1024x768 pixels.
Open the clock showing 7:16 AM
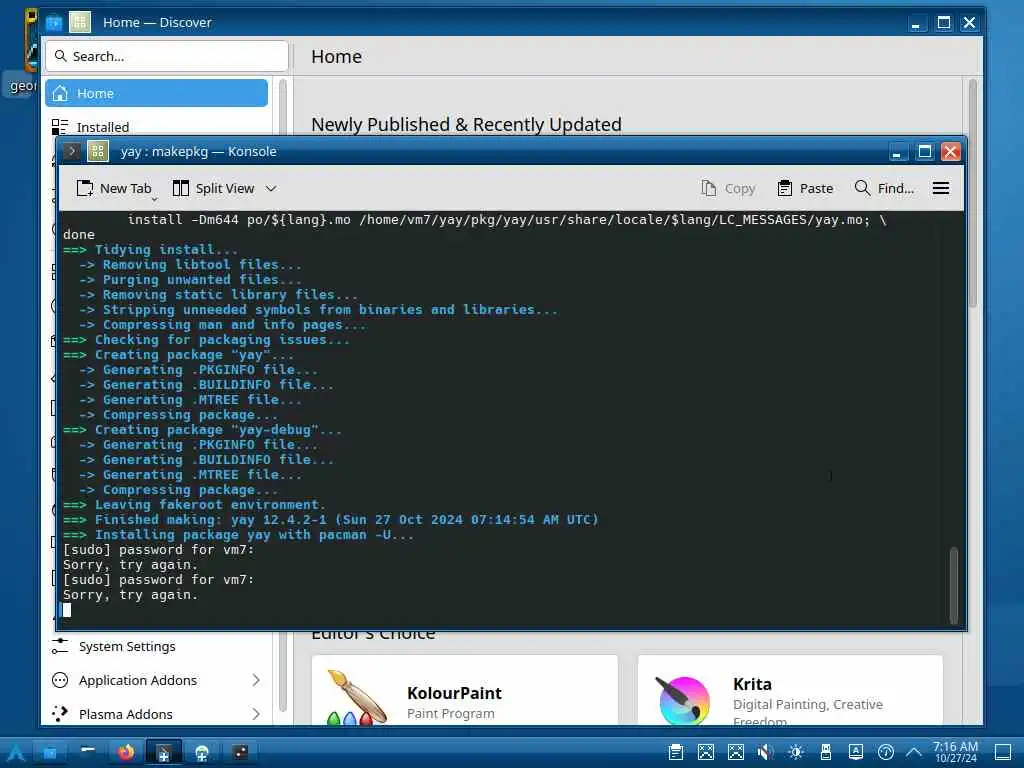point(955,752)
